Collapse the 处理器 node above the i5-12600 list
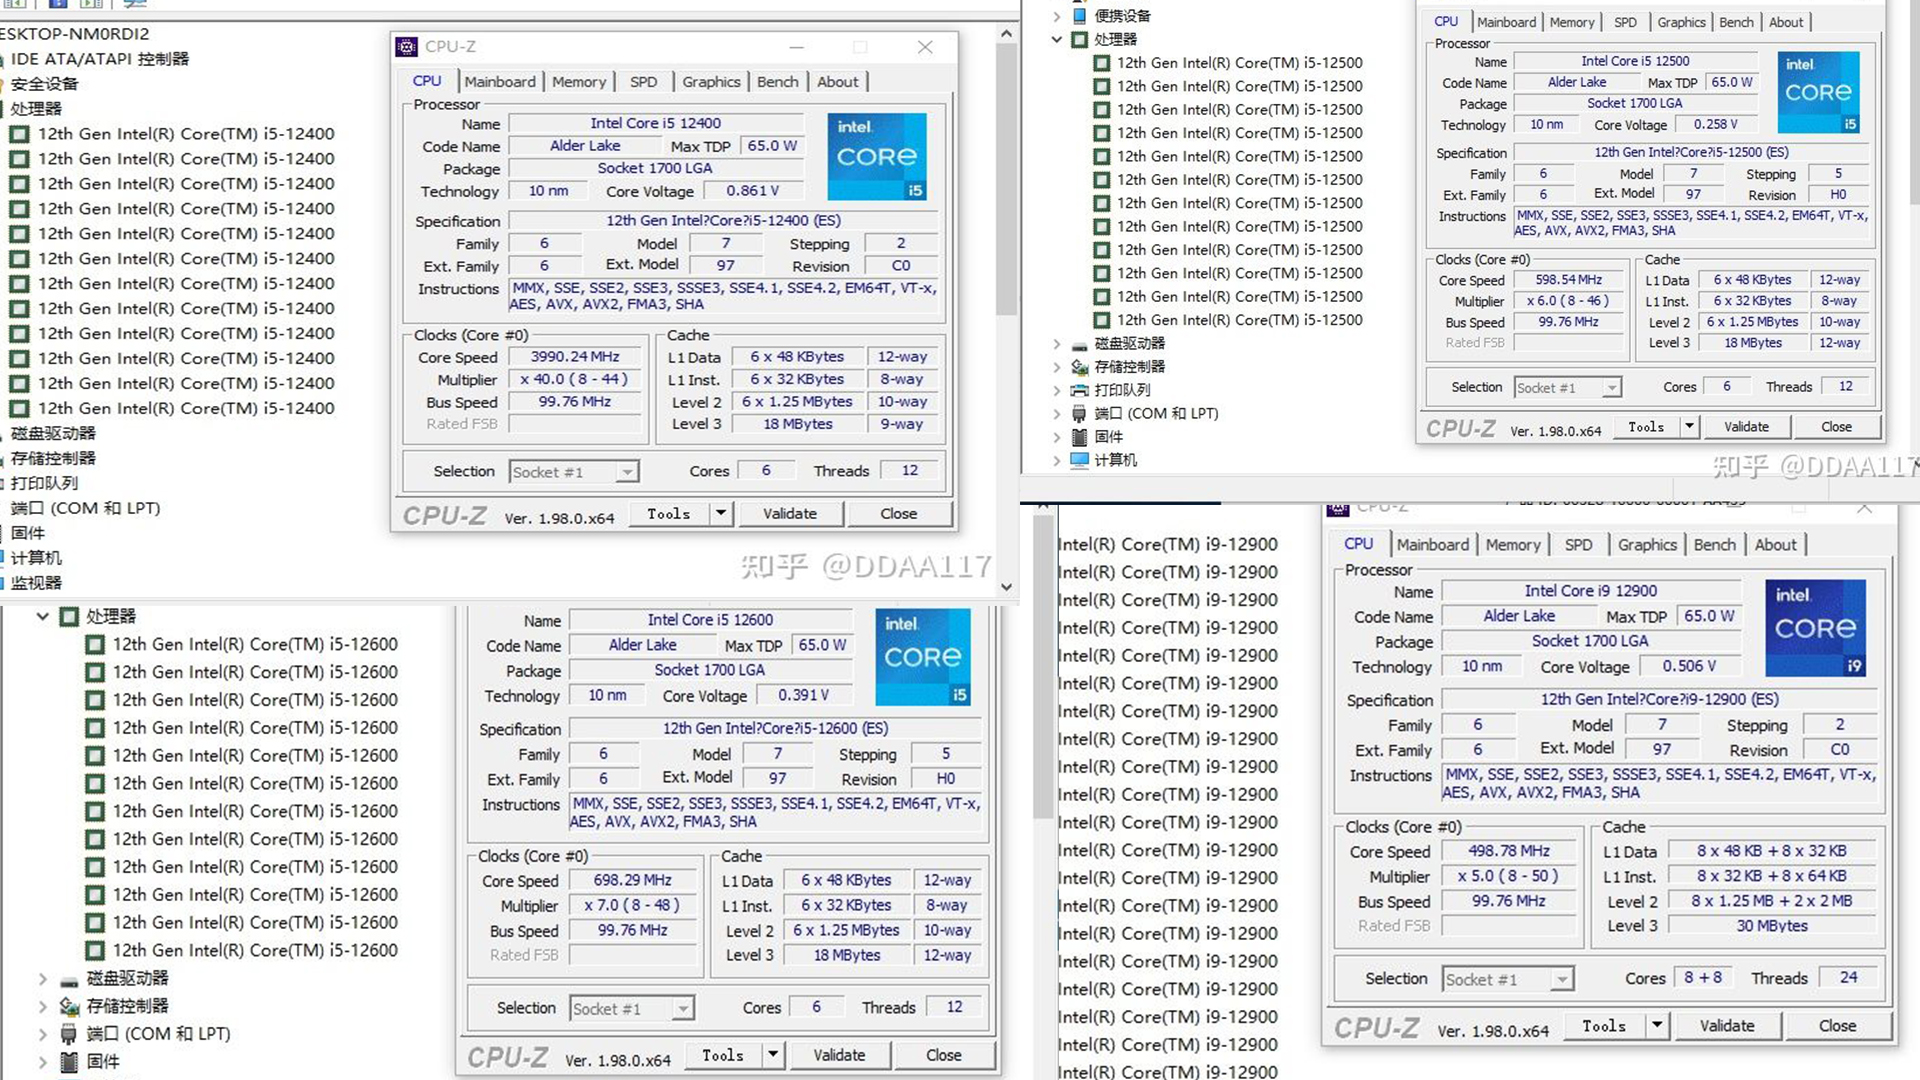Screen dimensions: 1920x1080 tap(43, 616)
